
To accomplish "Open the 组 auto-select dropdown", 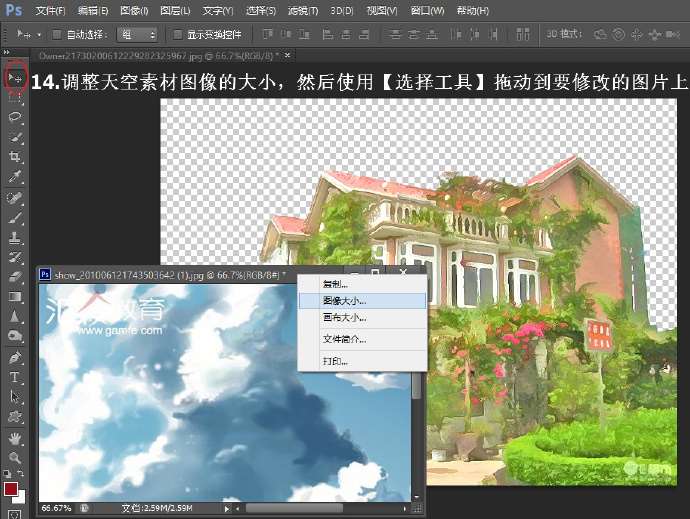I will [137, 34].
